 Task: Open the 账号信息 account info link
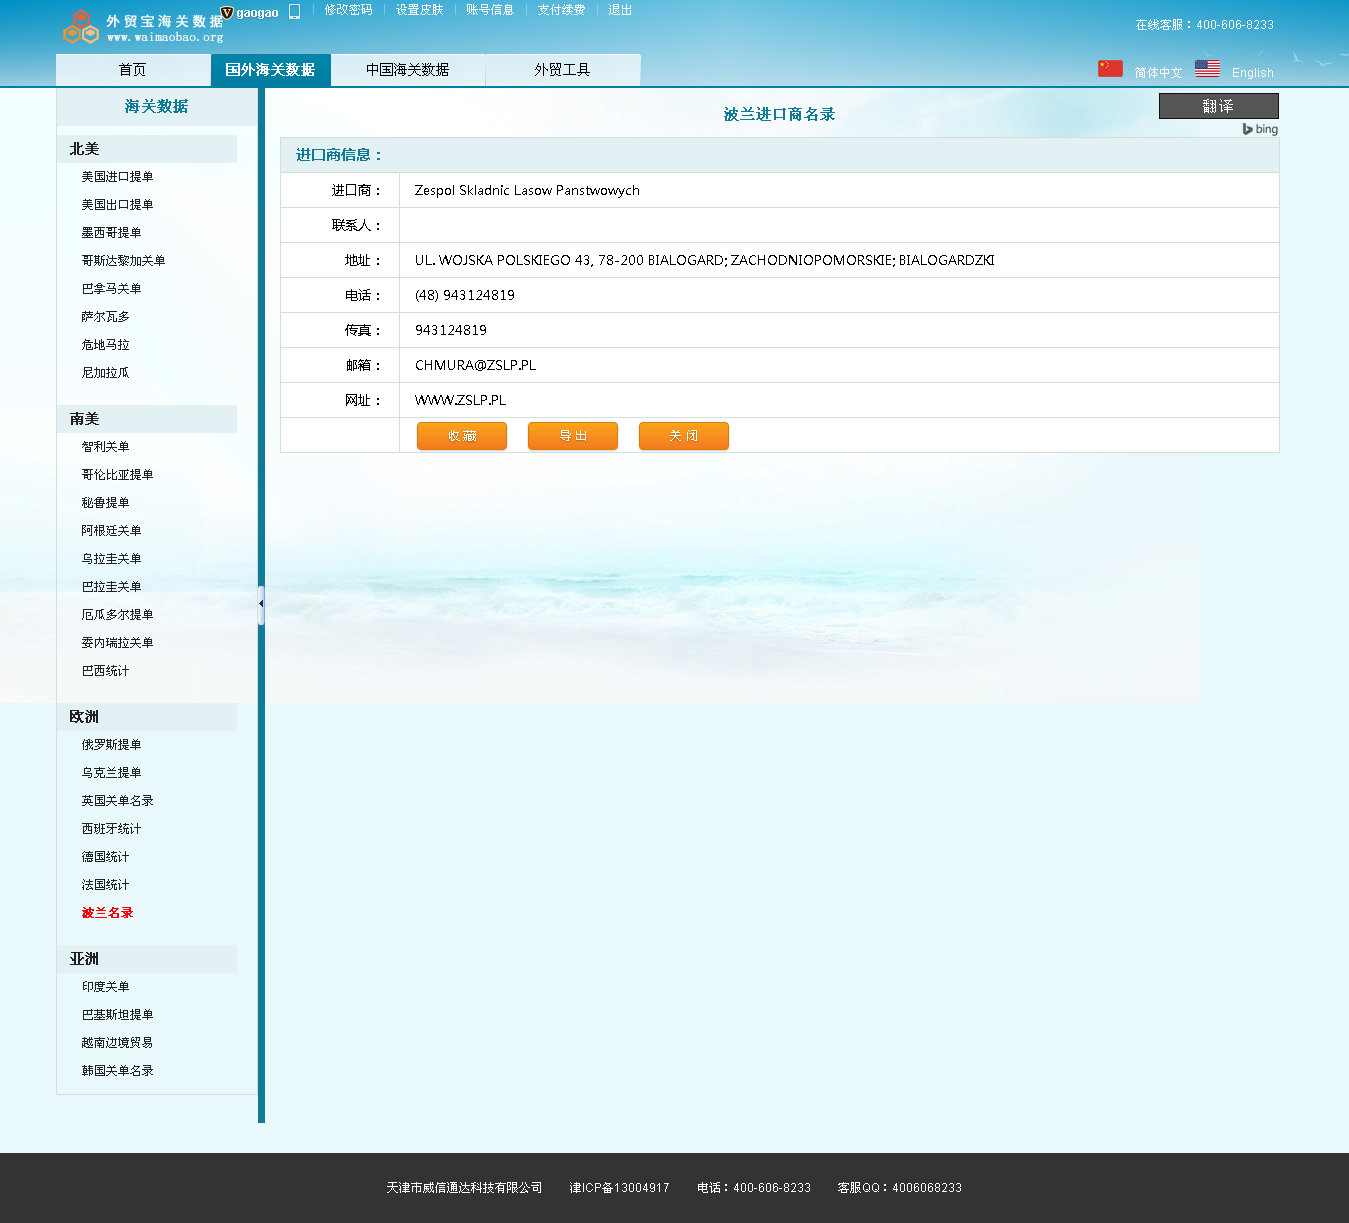pos(490,10)
